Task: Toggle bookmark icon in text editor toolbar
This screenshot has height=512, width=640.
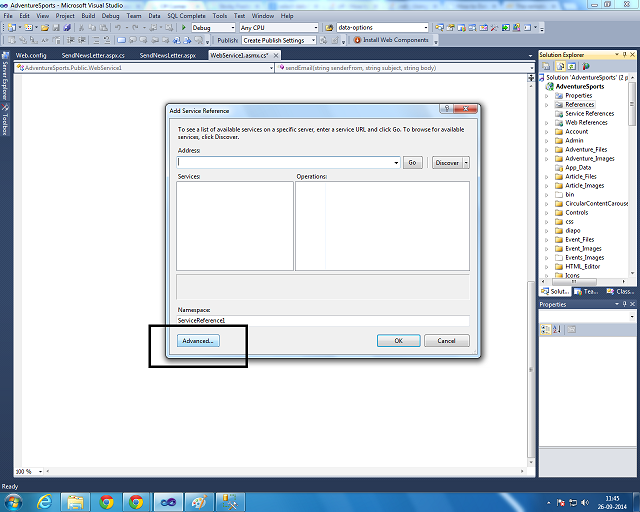Action: (x=121, y=40)
